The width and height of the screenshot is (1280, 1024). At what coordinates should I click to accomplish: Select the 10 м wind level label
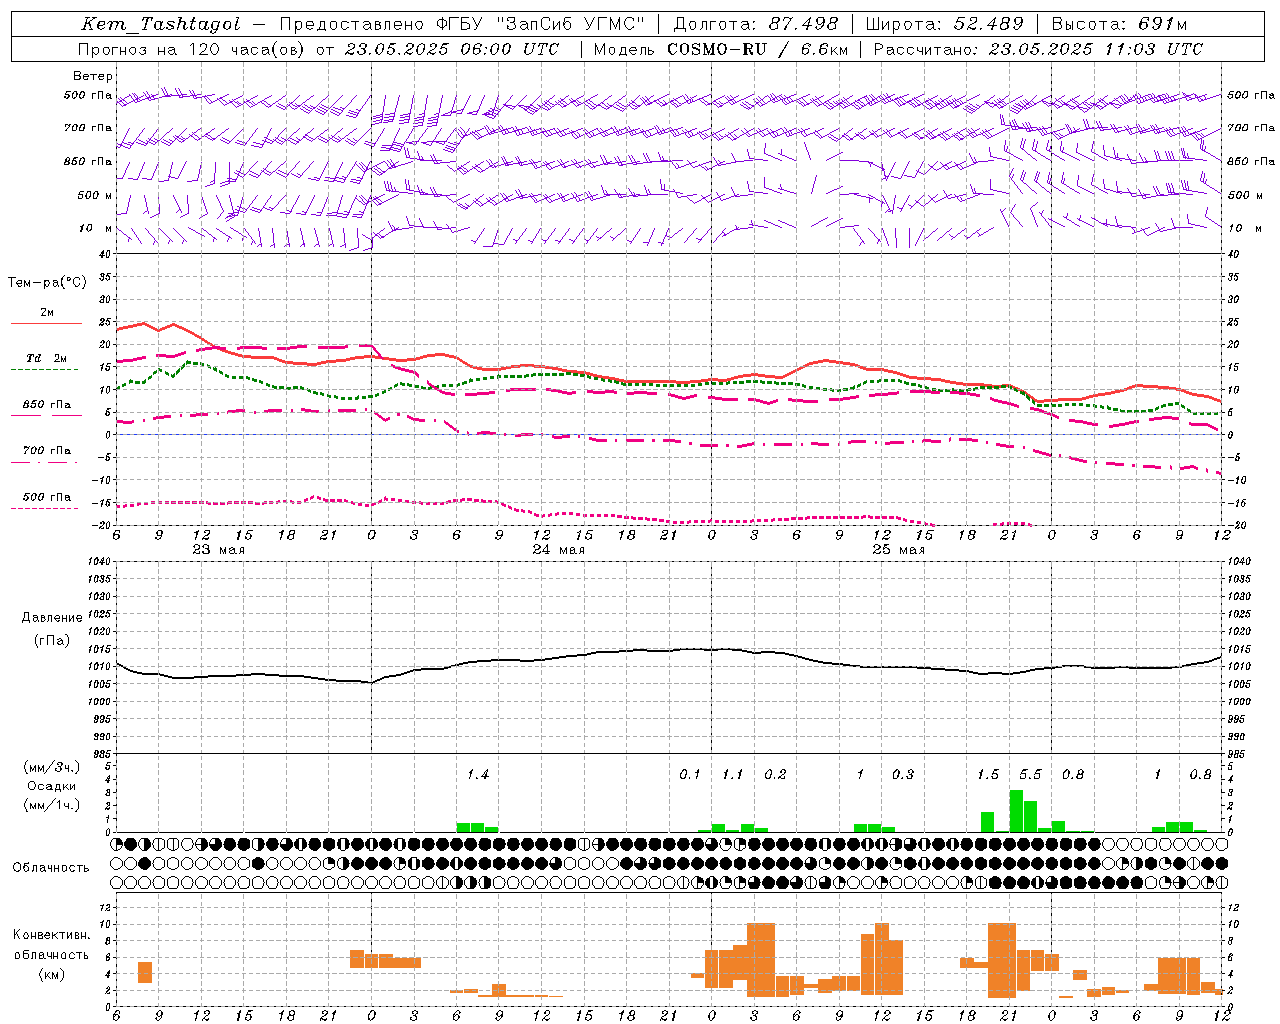point(95,228)
